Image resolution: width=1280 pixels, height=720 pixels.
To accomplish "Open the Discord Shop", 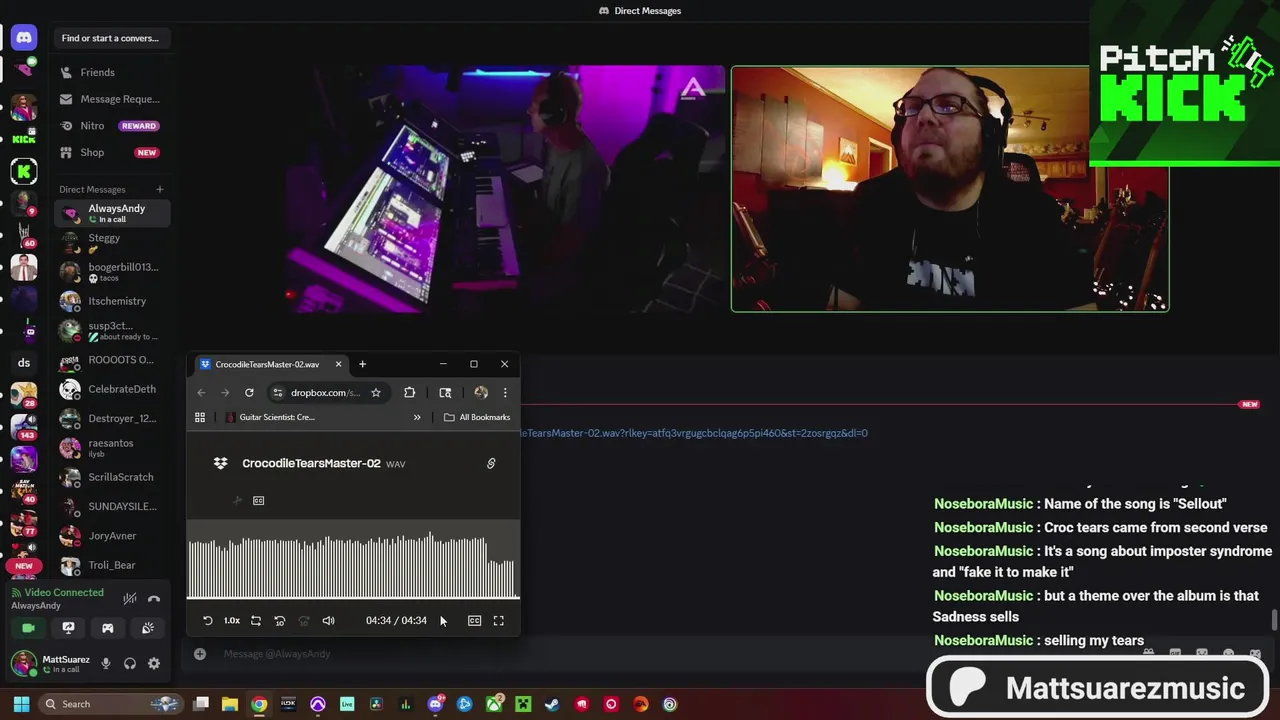I will pyautogui.click(x=111, y=153).
